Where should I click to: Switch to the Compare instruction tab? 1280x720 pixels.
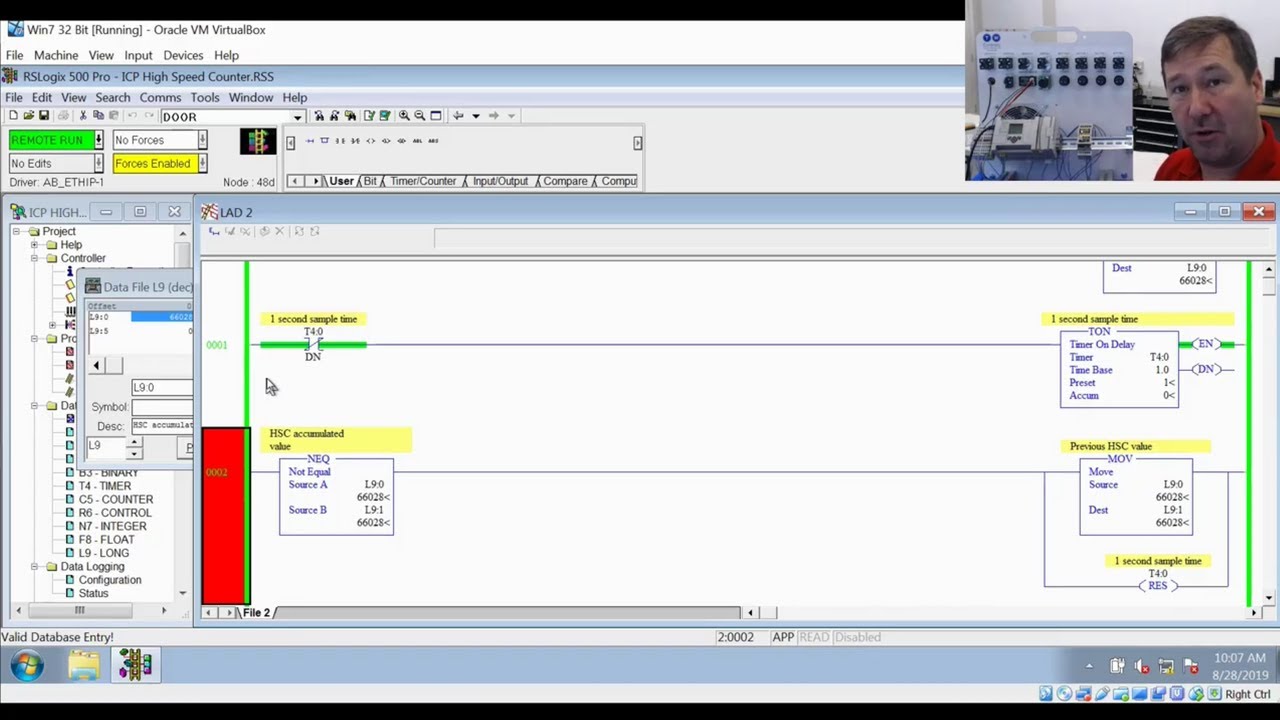(x=565, y=181)
